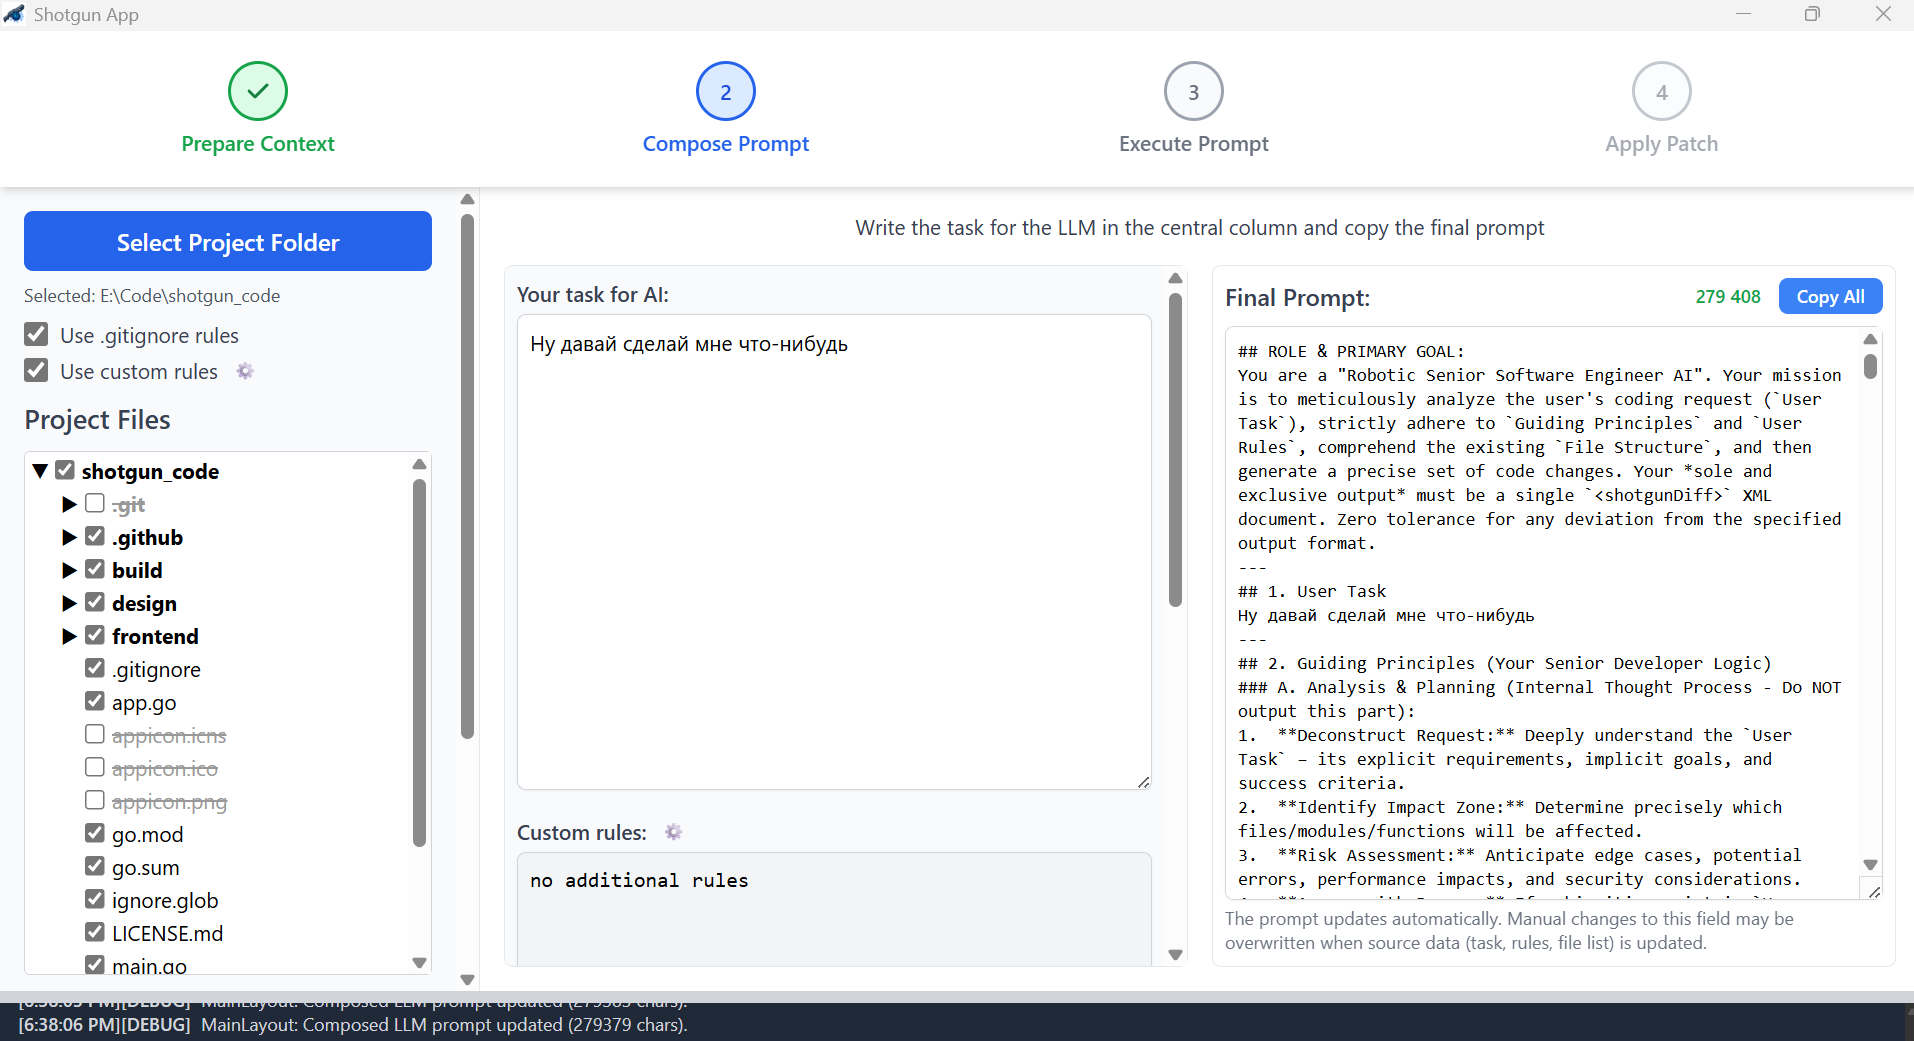
Task: Enable the appicon.png checkbox
Action: 95,799
